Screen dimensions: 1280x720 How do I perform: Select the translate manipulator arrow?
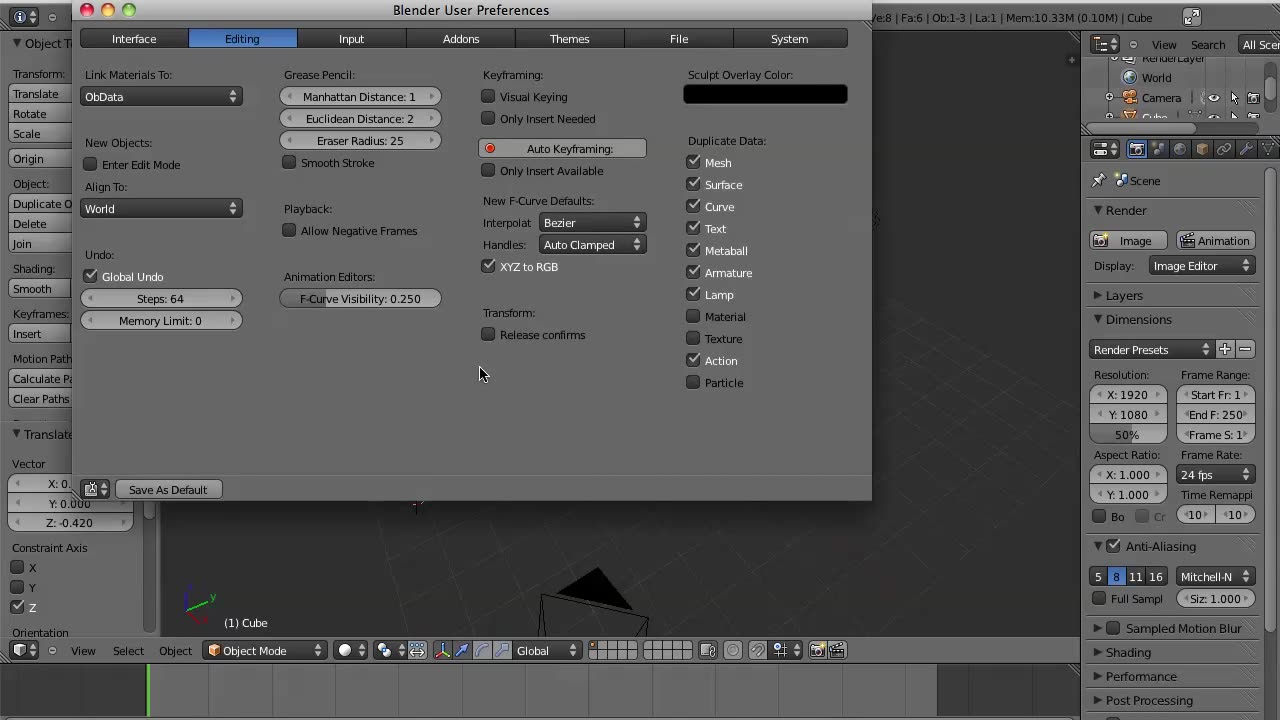click(x=461, y=650)
